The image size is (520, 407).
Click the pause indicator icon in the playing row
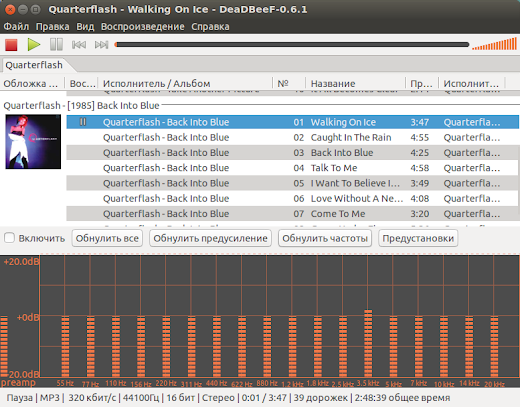click(x=83, y=122)
